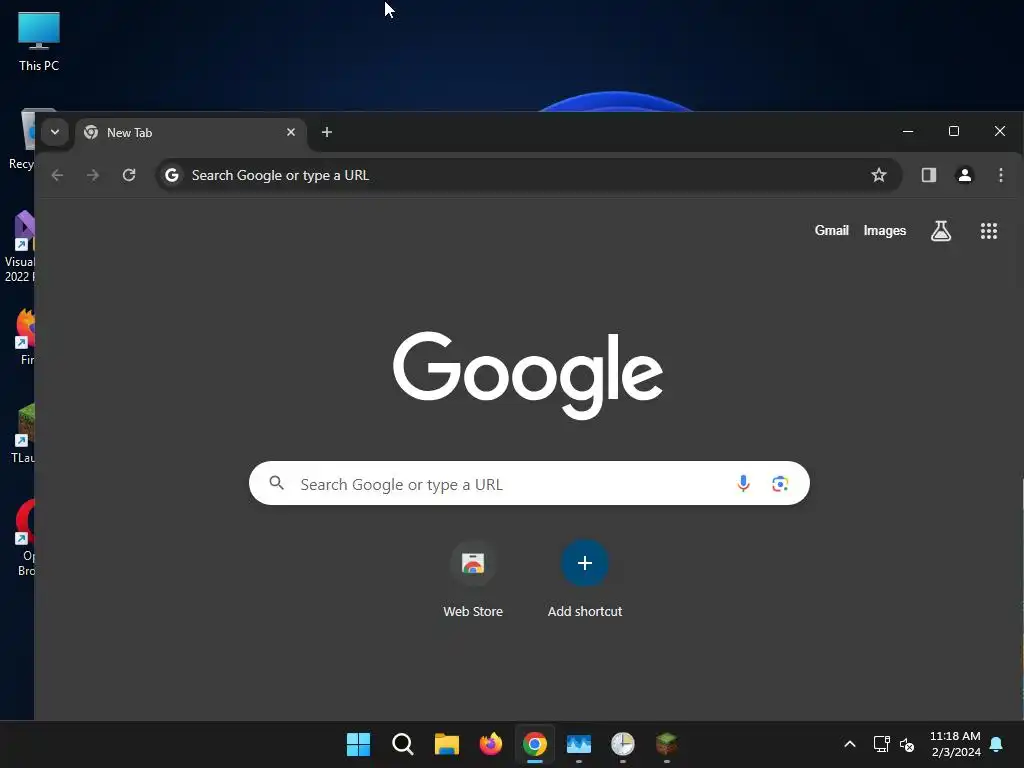
Task: Open the Minecraft grass block taskbar icon
Action: click(667, 744)
